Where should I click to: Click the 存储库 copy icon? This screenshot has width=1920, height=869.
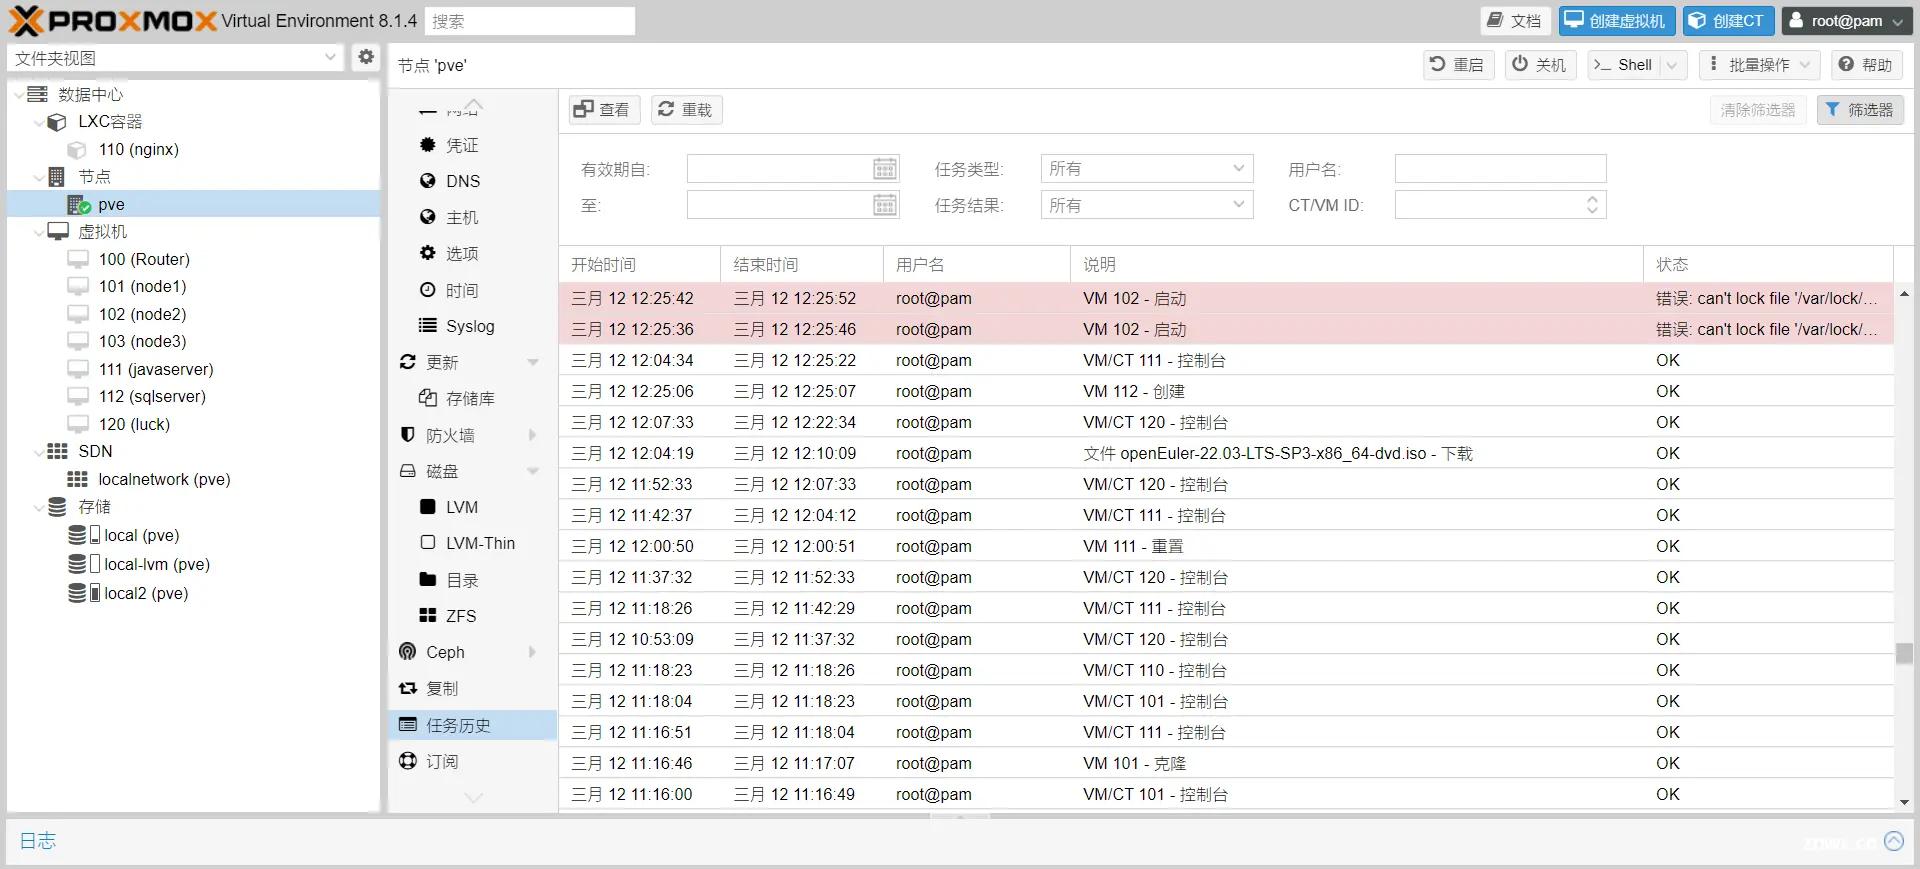point(428,398)
